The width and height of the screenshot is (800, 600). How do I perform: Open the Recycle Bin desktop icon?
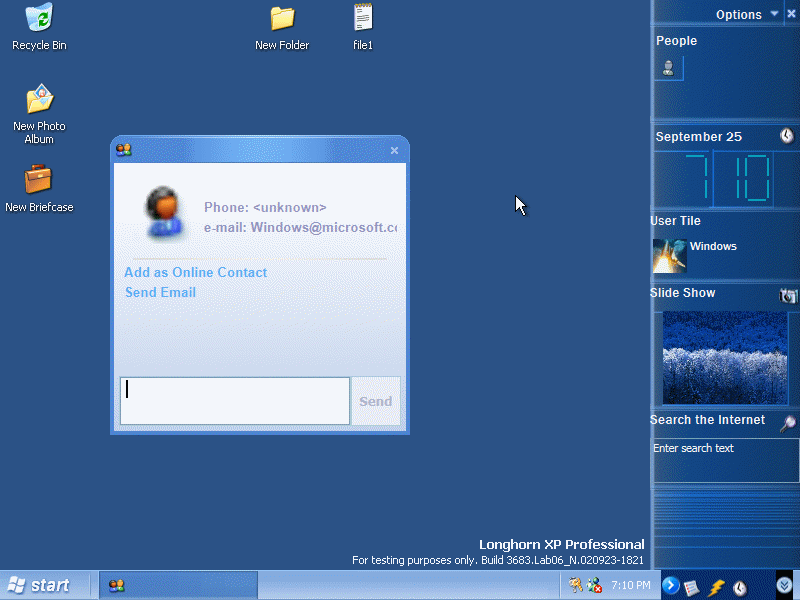[39, 27]
